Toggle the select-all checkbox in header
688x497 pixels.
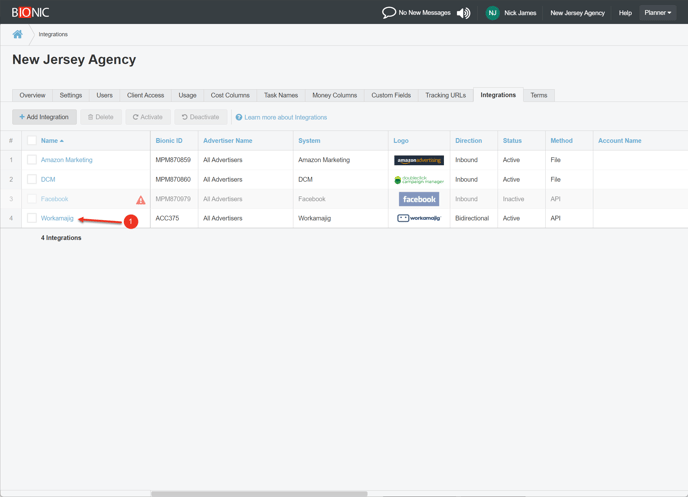(x=32, y=140)
